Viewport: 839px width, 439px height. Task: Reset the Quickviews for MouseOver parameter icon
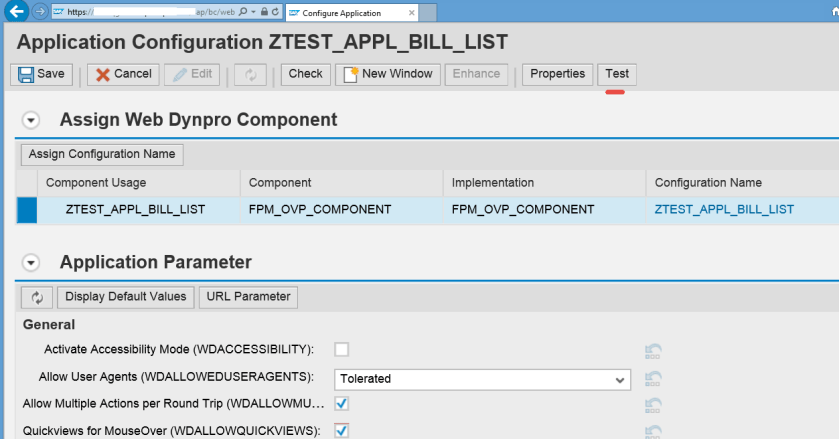[x=654, y=431]
